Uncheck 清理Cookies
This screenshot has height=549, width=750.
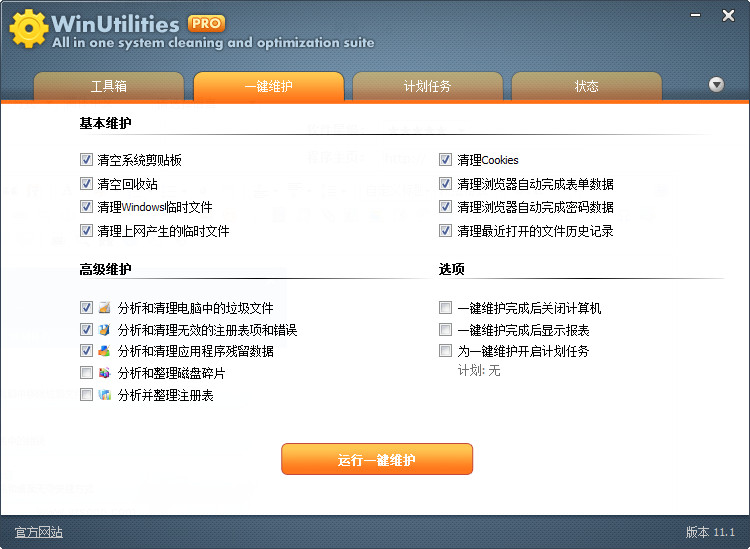click(x=445, y=160)
